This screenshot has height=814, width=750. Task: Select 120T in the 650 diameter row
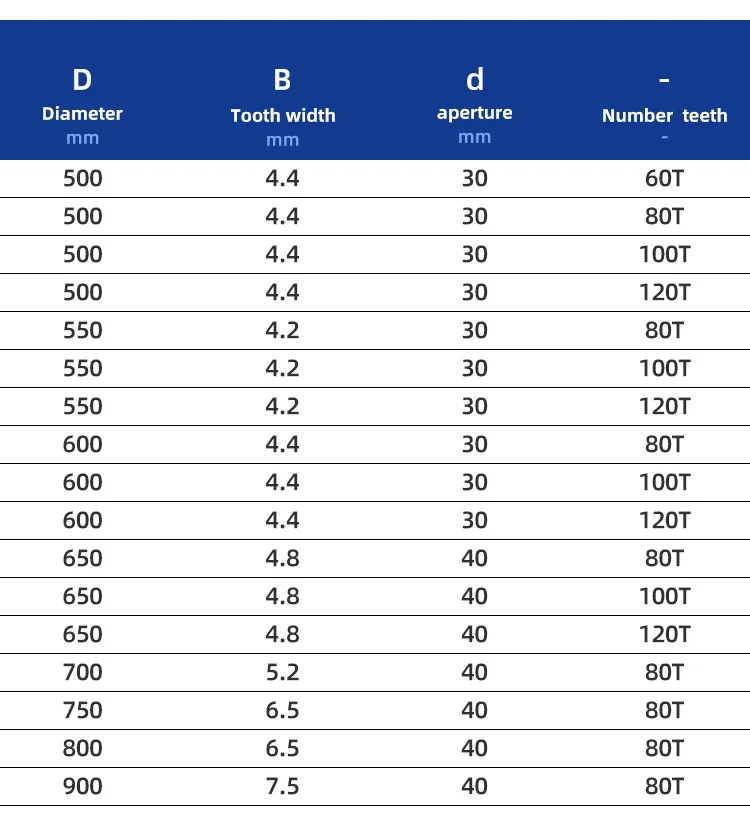(x=664, y=634)
